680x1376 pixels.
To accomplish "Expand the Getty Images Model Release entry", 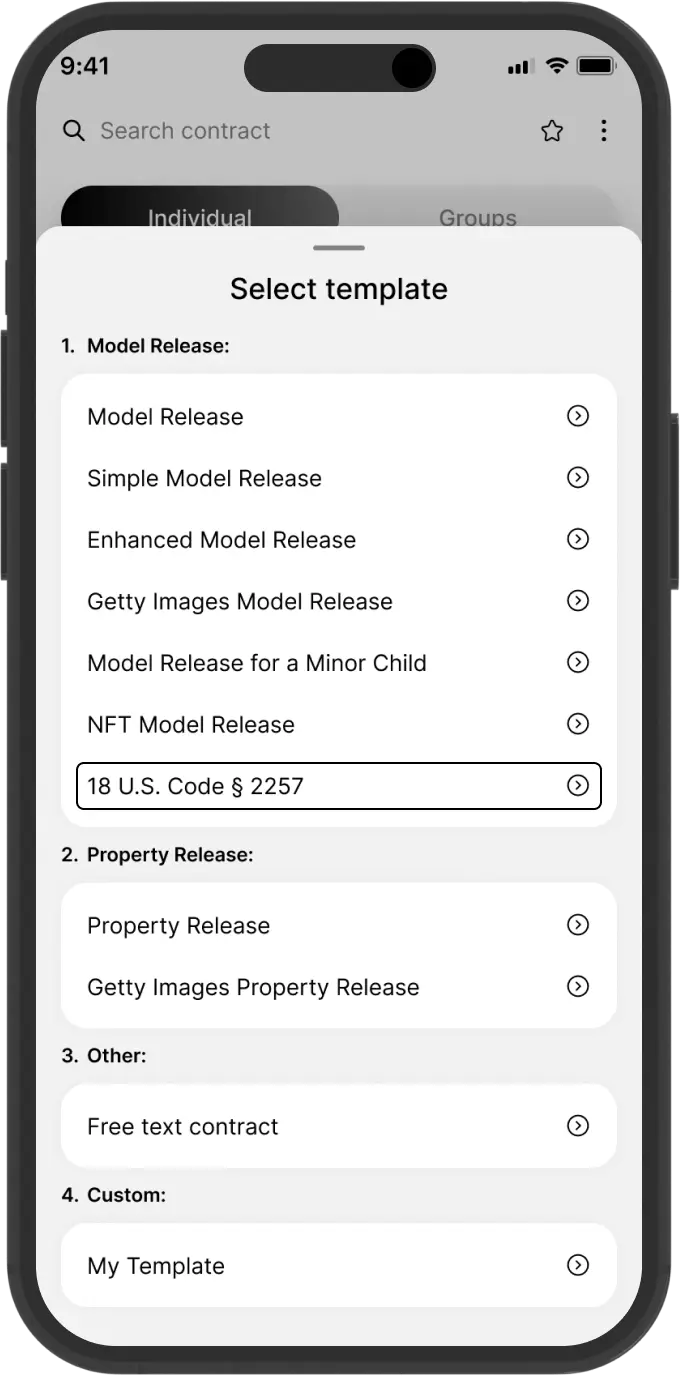I will 577,601.
